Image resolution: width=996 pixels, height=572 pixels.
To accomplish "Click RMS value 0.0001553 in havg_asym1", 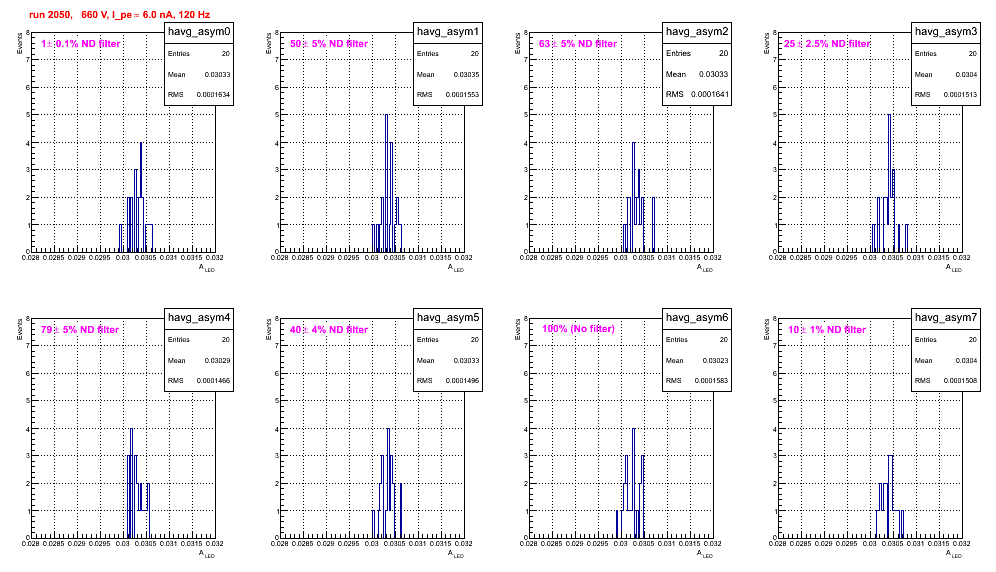I will tap(462, 95).
